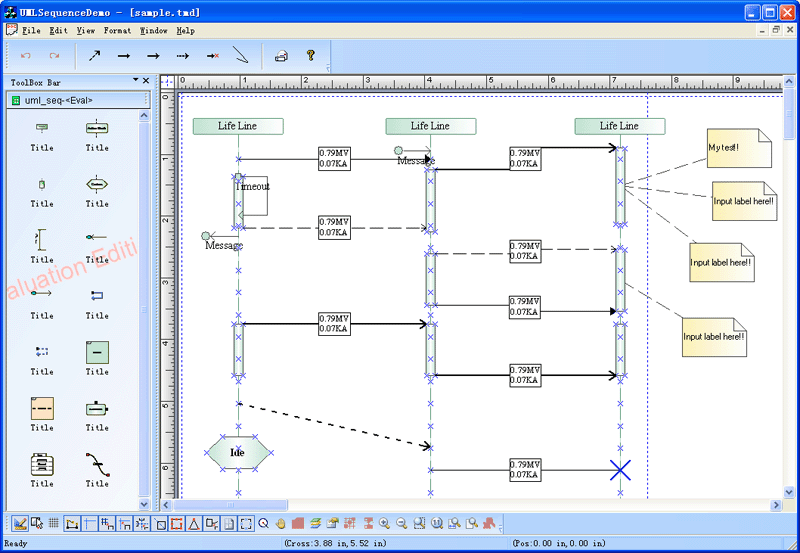
Task: Open the Format menu
Action: coord(117,31)
